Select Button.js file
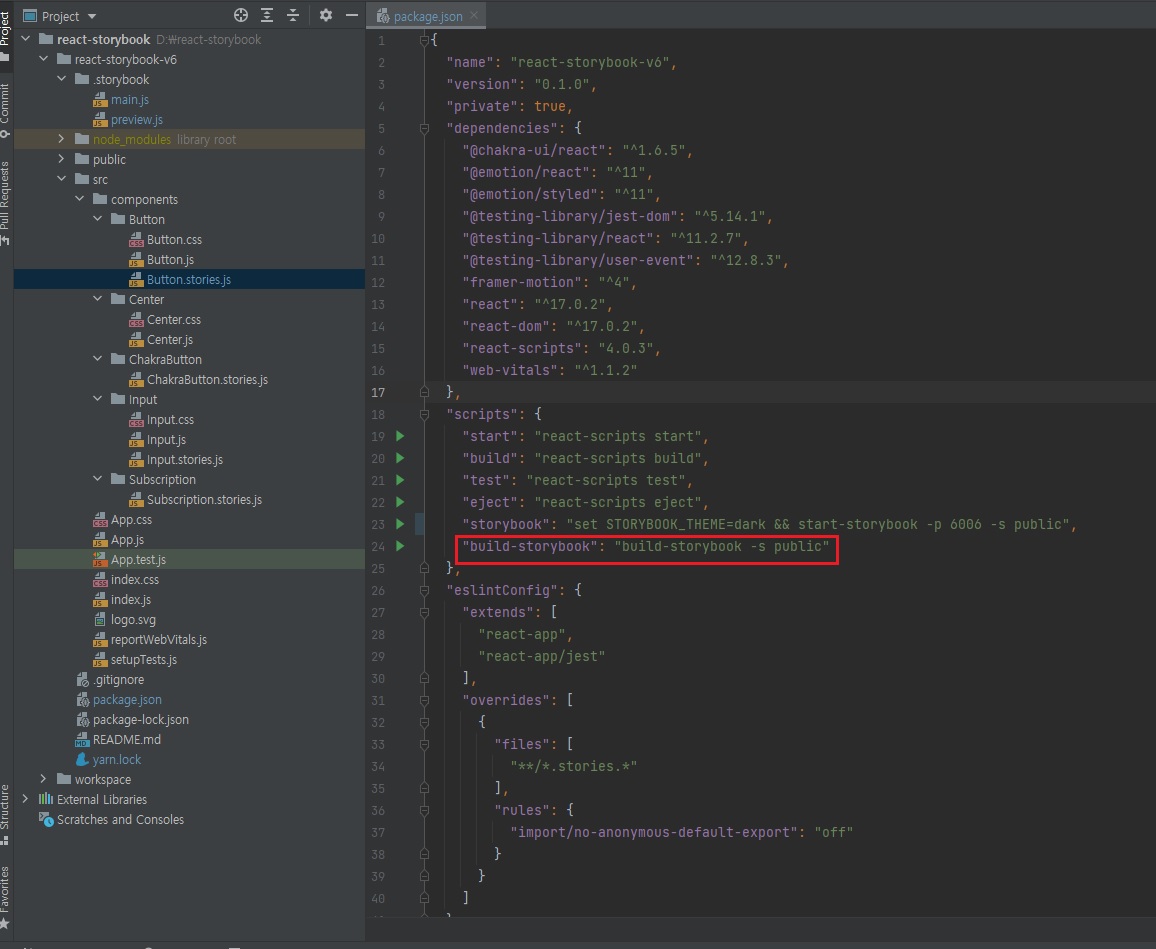The height and width of the screenshot is (949, 1156). click(x=161, y=260)
